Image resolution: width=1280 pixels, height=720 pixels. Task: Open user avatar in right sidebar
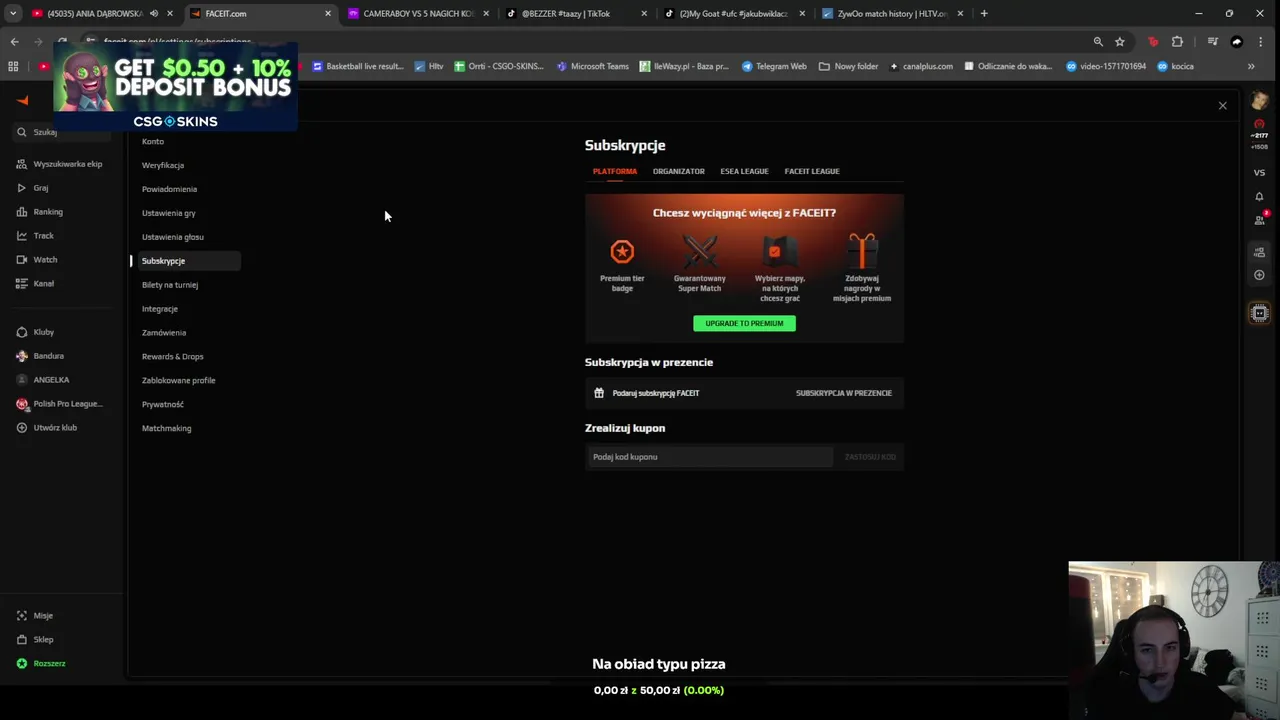[1259, 101]
